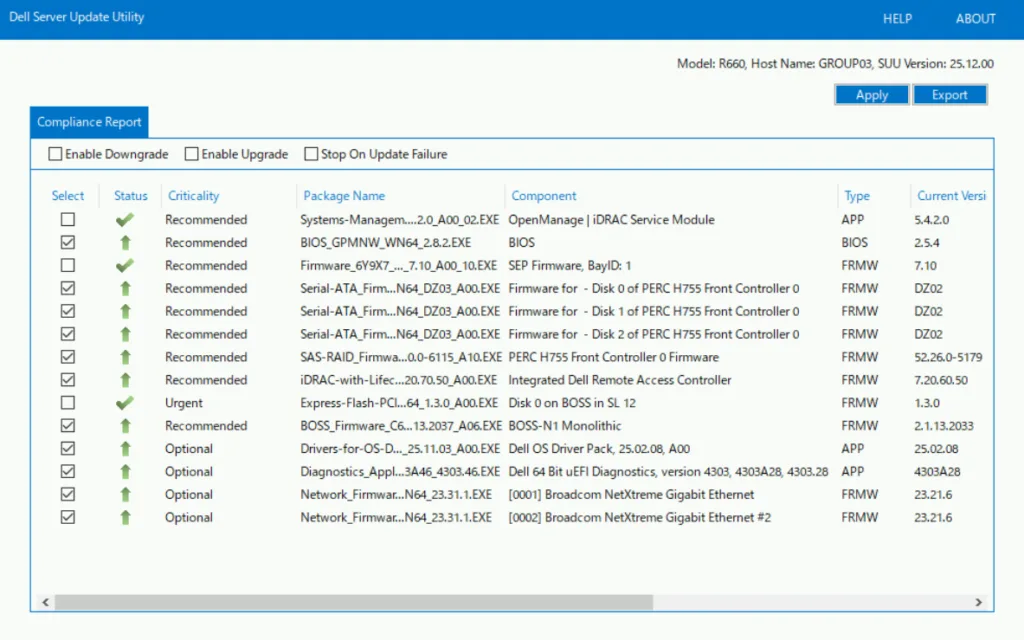This screenshot has width=1024, height=640.
Task: Open the Compliance Report tab
Action: tap(89, 122)
